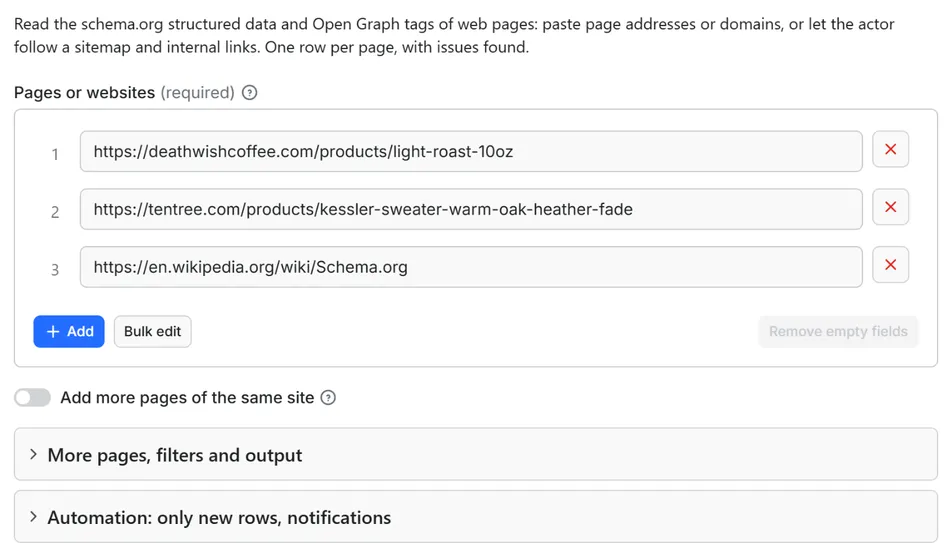Open help icon beside Add more pages

click(328, 398)
